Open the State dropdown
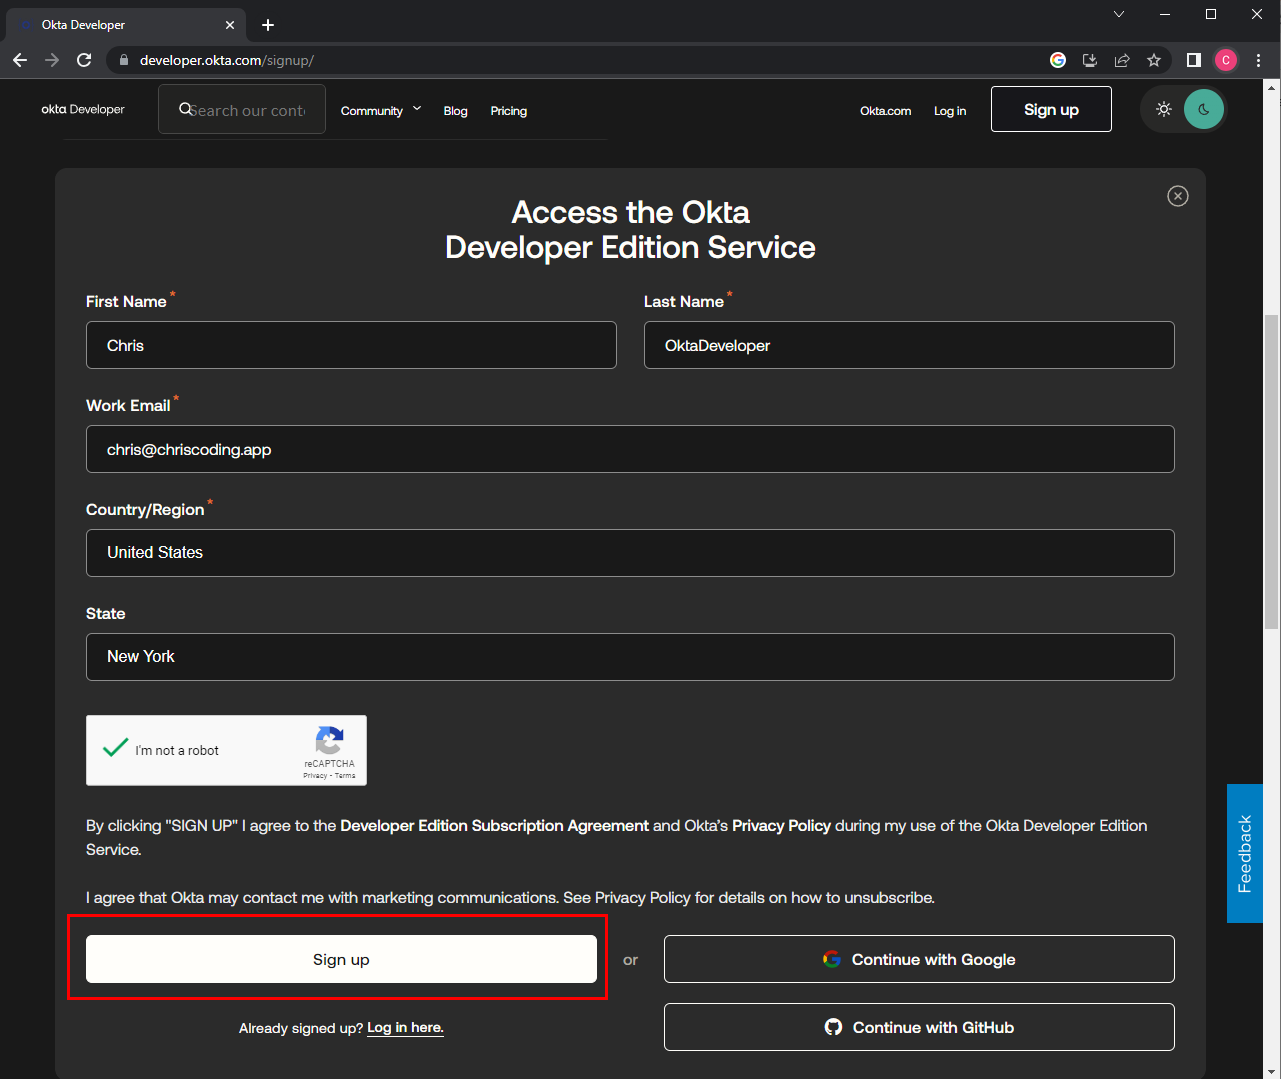 click(630, 657)
